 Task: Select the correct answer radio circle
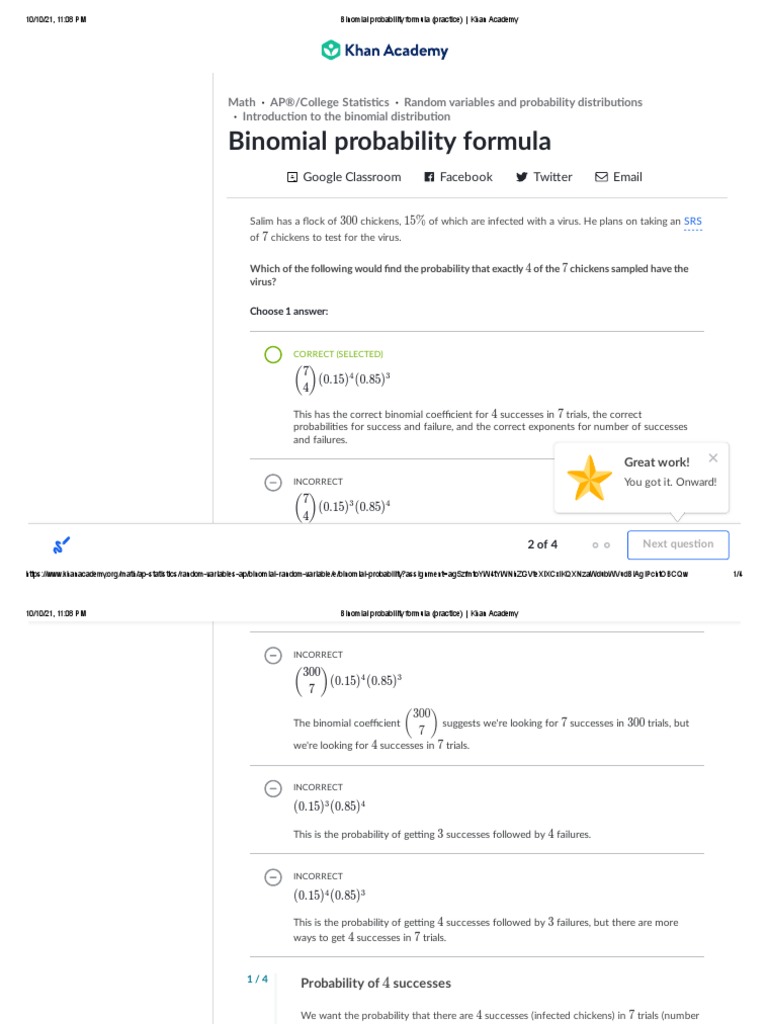[x=273, y=354]
